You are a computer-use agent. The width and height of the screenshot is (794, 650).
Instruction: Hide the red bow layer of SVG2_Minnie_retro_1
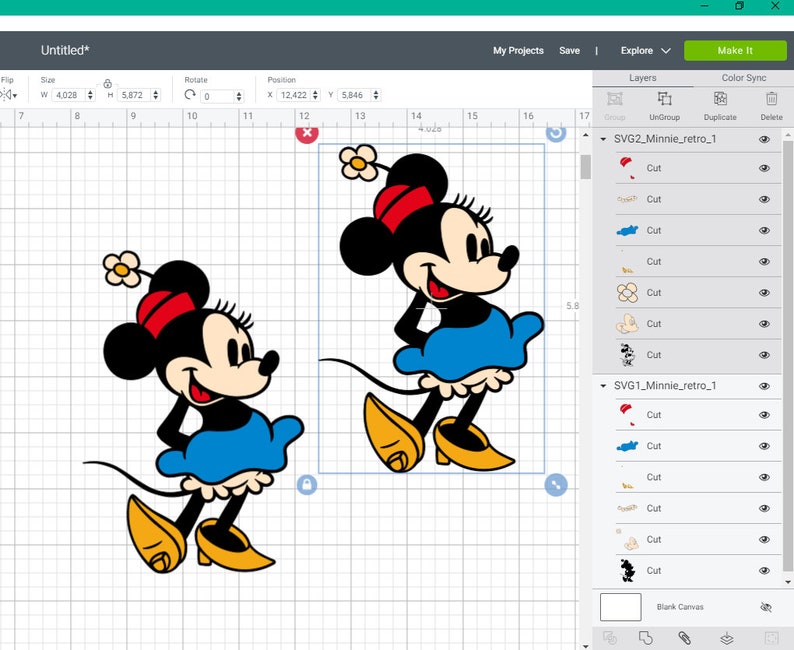tap(764, 168)
